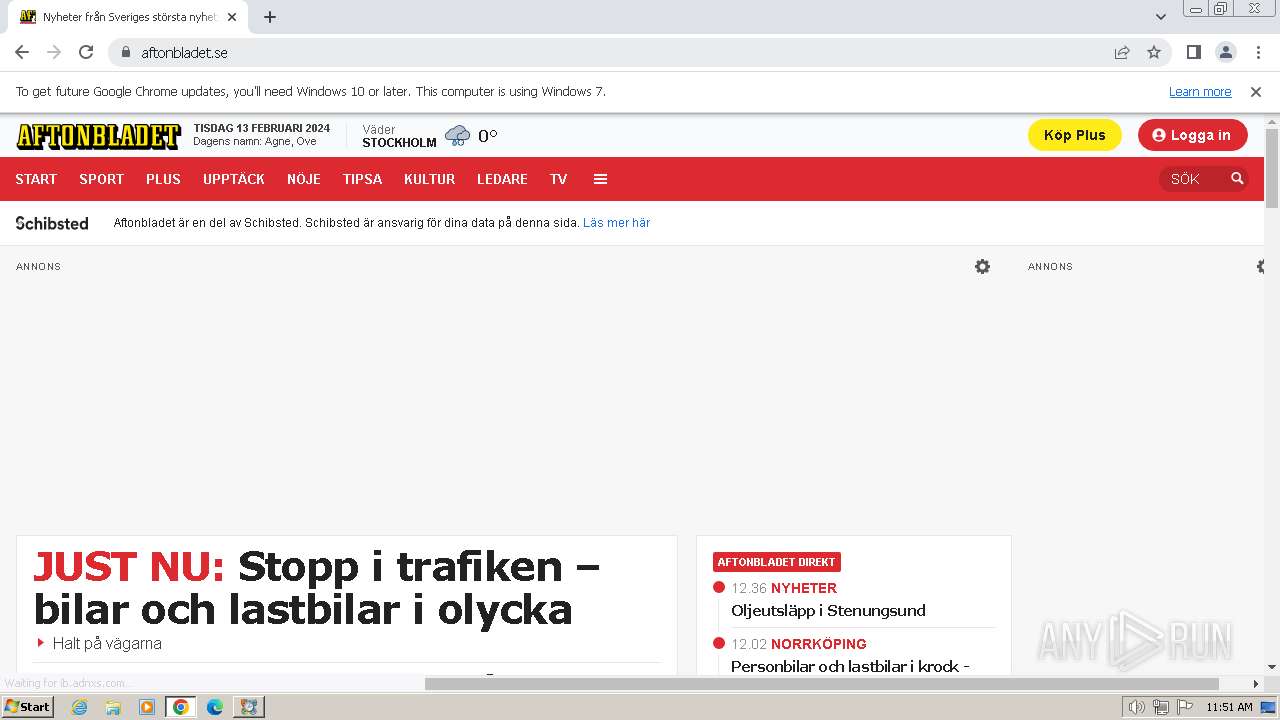This screenshot has width=1280, height=720.
Task: Close the Aftonbladet browser tab
Action: click(x=232, y=17)
